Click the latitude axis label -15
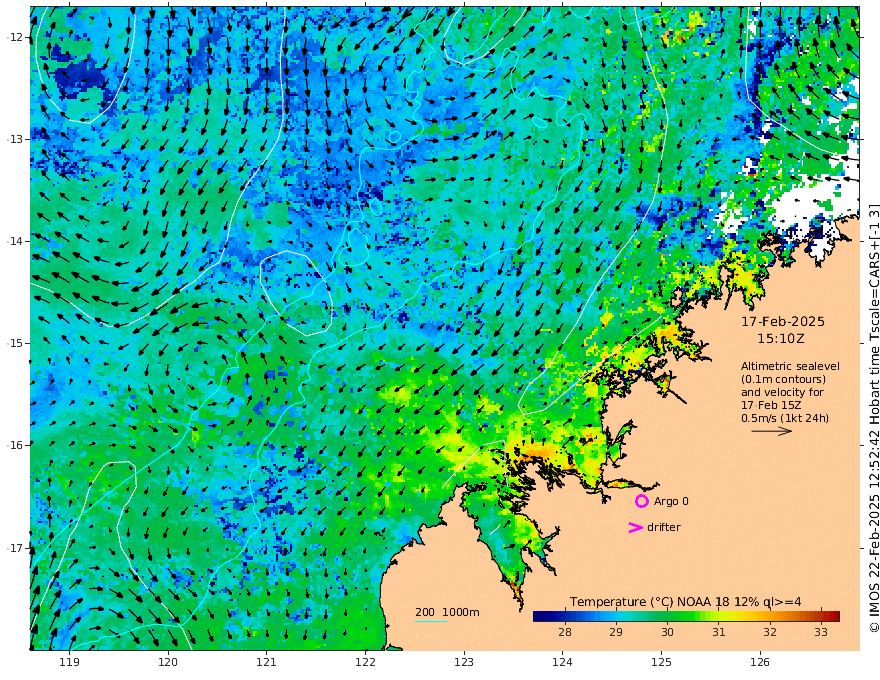Viewport: 880px width, 680px height. (x=15, y=343)
